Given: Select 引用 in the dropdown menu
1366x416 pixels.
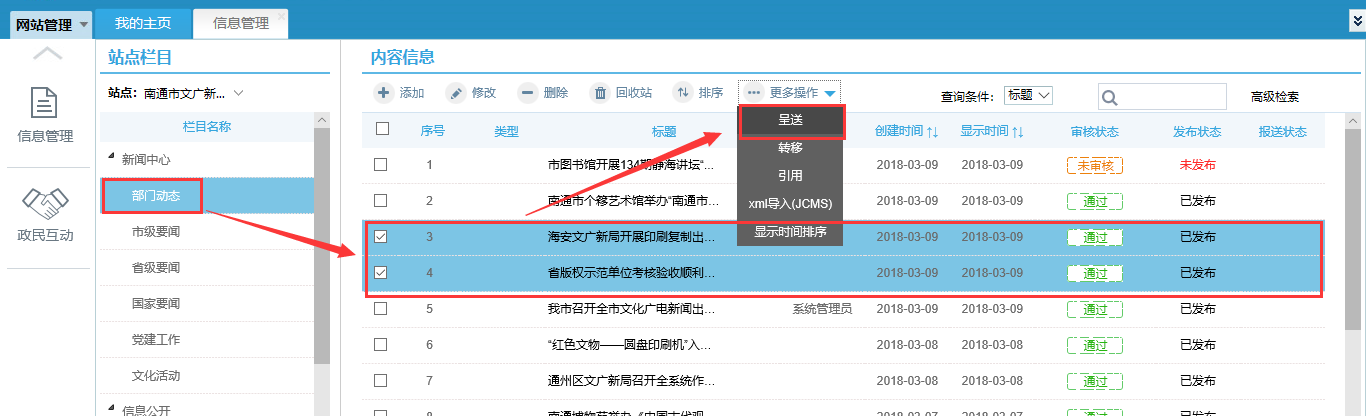Looking at the screenshot, I should point(791,175).
